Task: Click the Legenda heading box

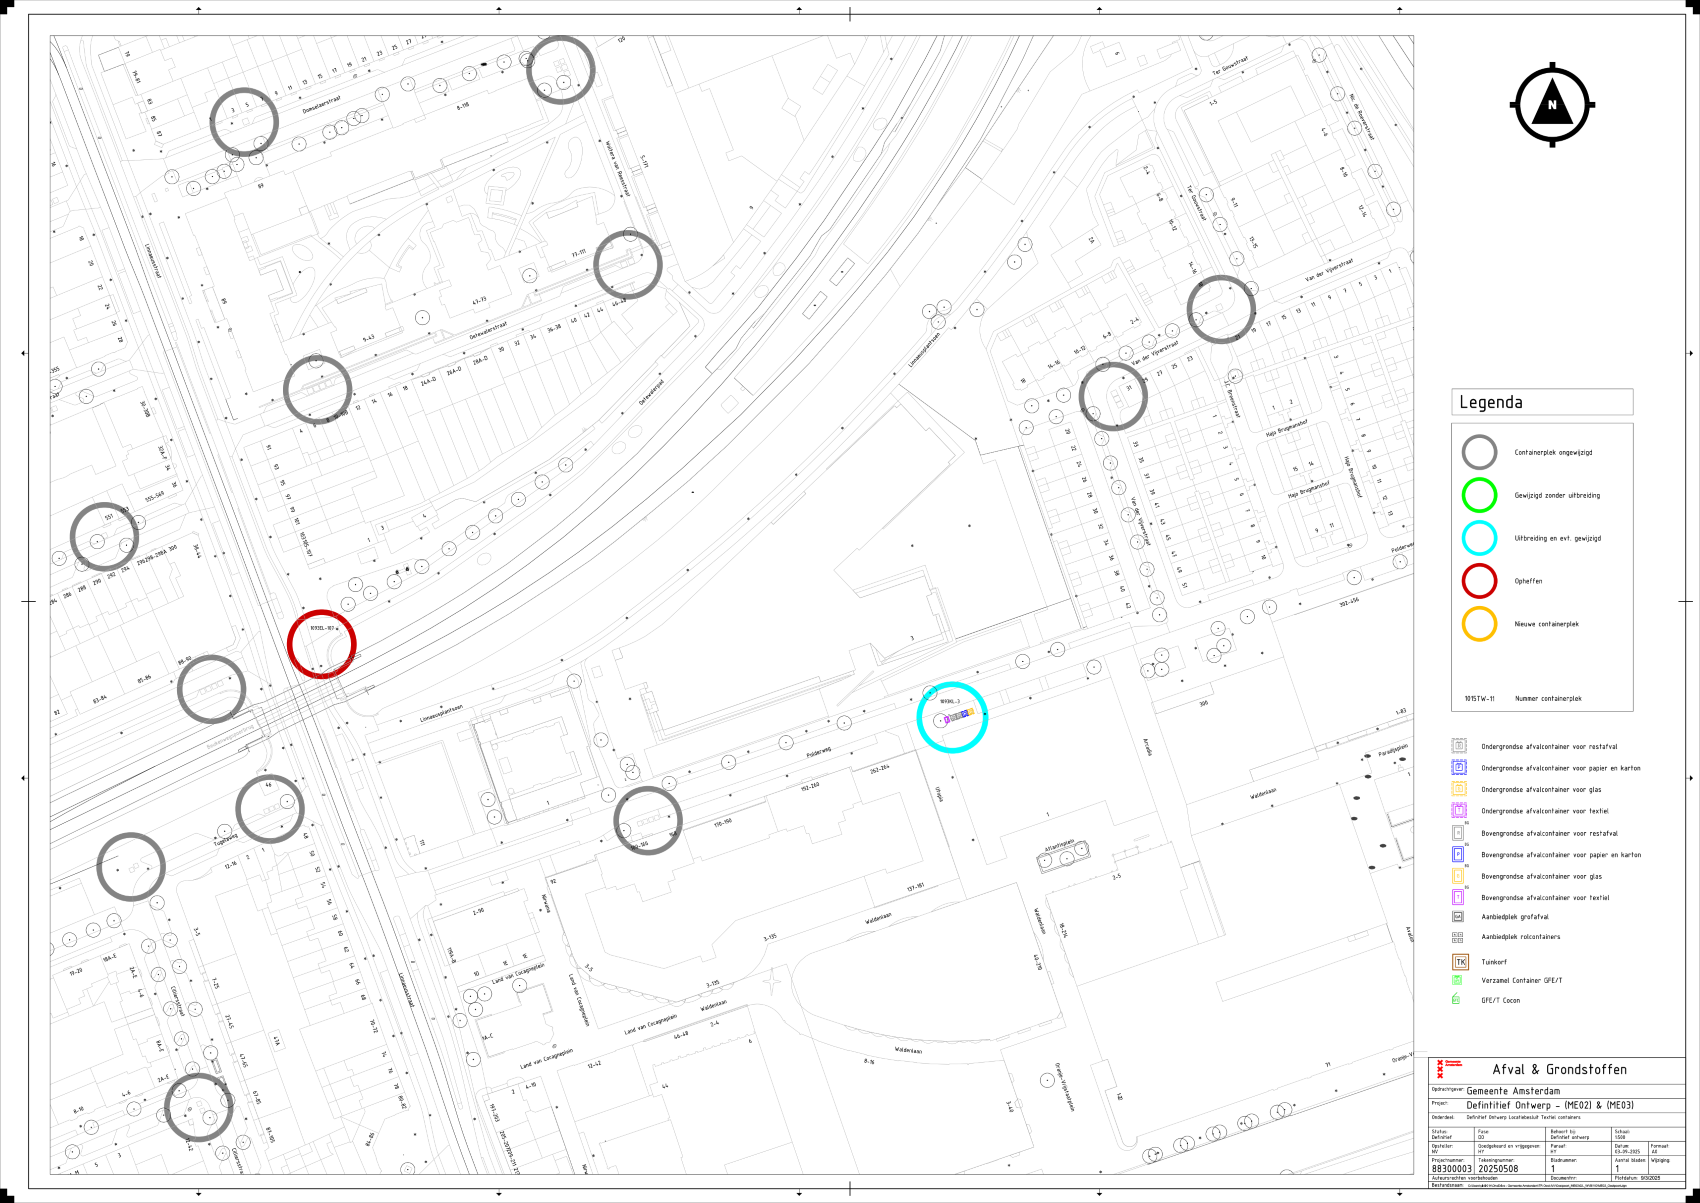Action: point(1541,402)
